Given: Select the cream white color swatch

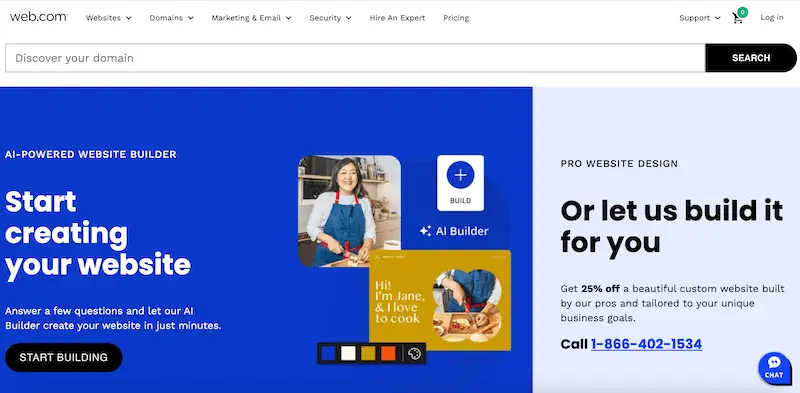Looking at the screenshot, I should [x=348, y=353].
